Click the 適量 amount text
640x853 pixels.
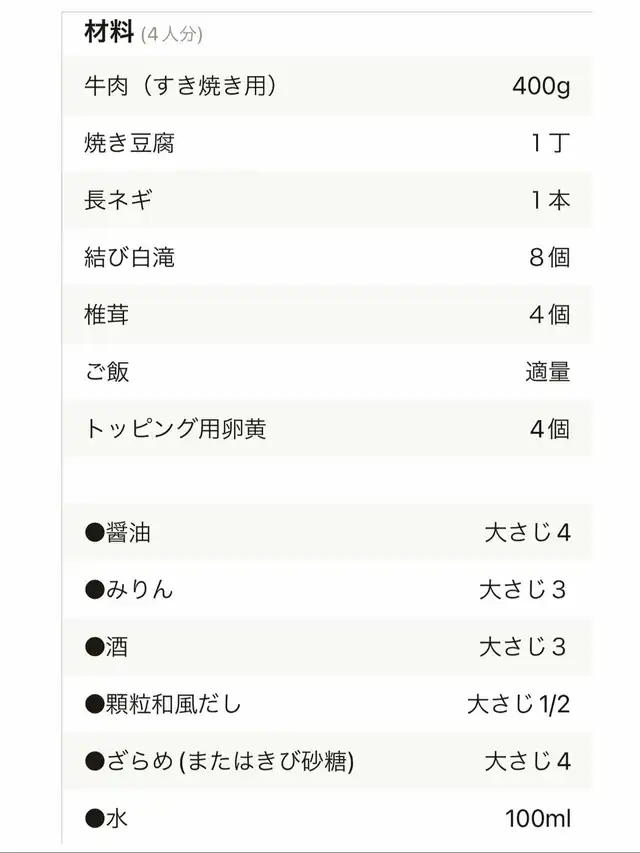tap(548, 372)
